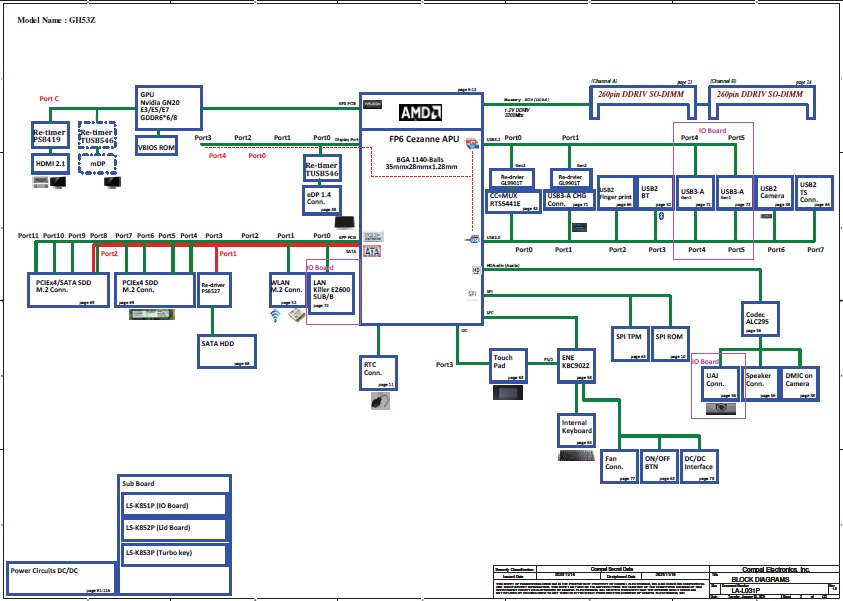Select the SATA HDD block
The height and width of the screenshot is (601, 843).
point(226,352)
